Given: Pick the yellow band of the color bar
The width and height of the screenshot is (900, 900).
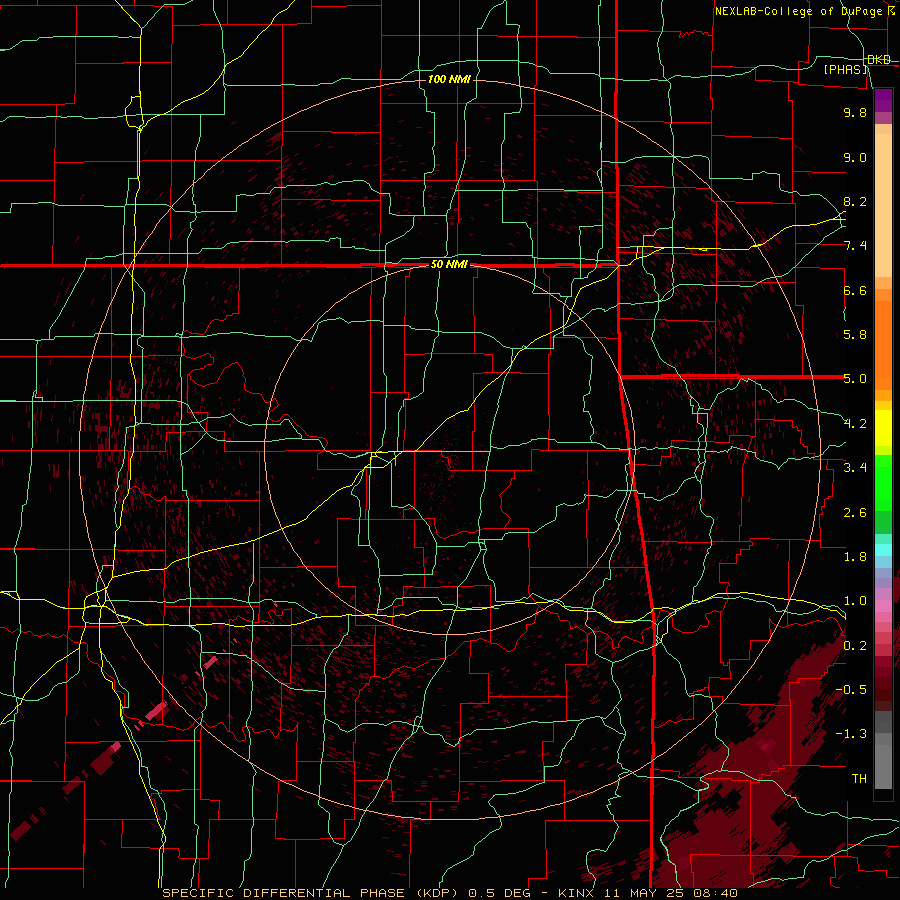Looking at the screenshot, I should click(x=883, y=428).
